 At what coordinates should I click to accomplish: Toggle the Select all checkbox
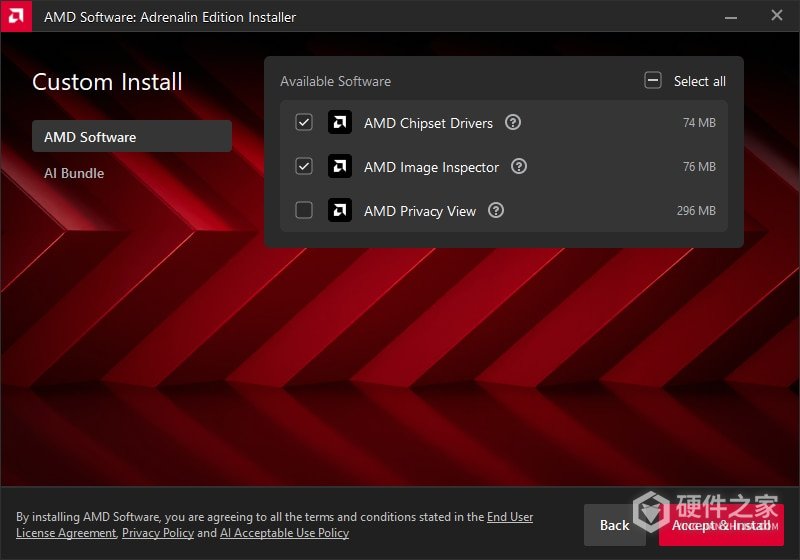click(x=653, y=81)
